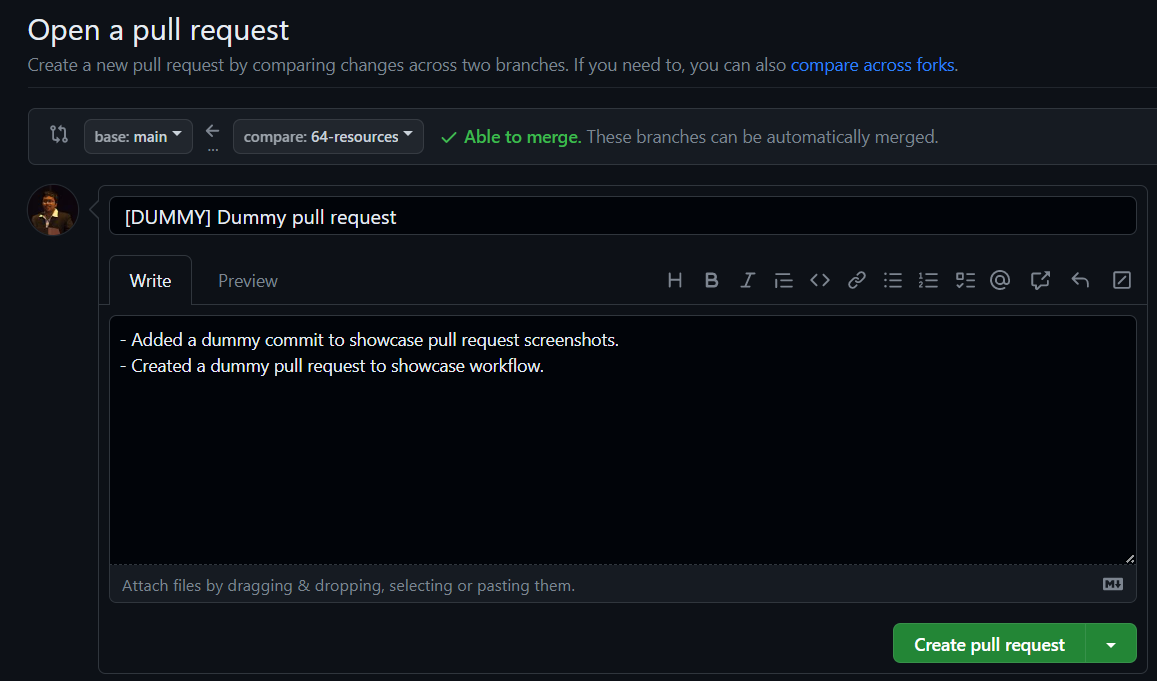Apply italic formatting

pos(747,280)
